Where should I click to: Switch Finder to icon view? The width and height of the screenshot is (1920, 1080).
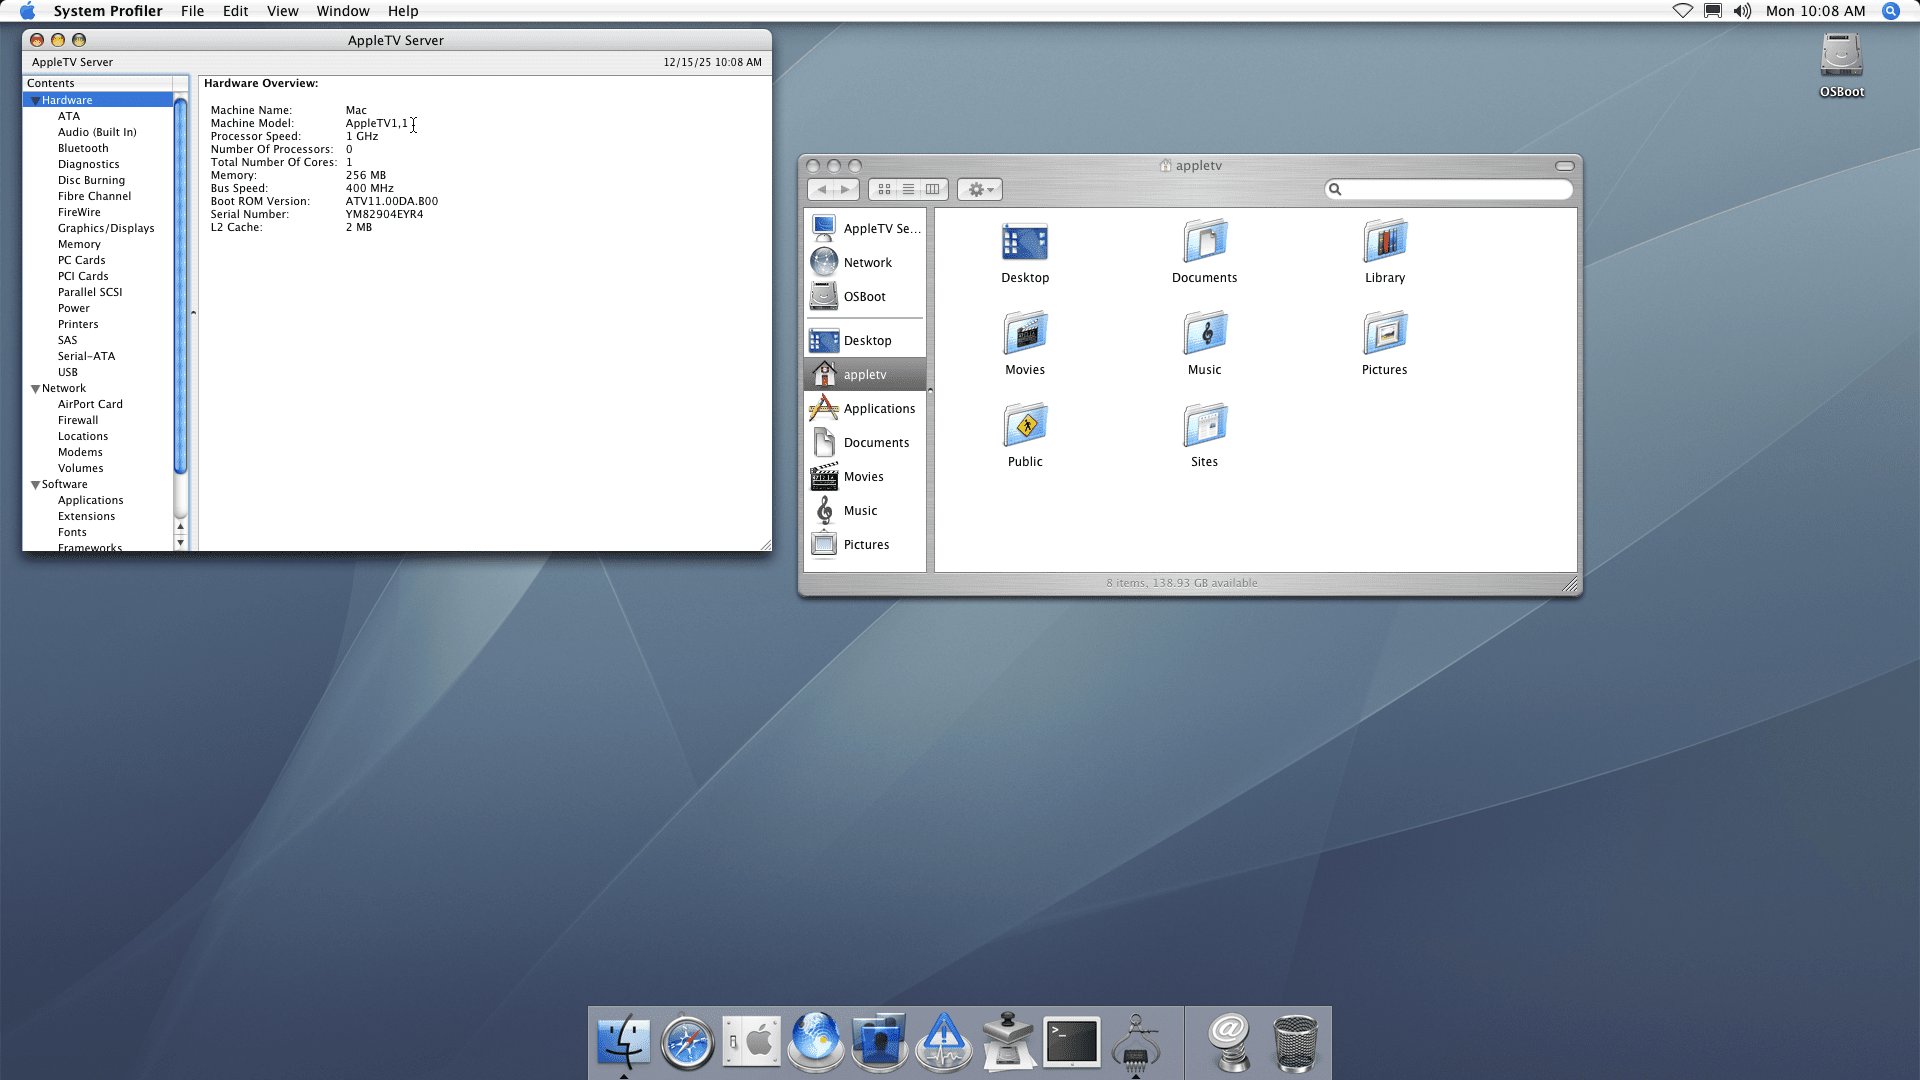884,190
